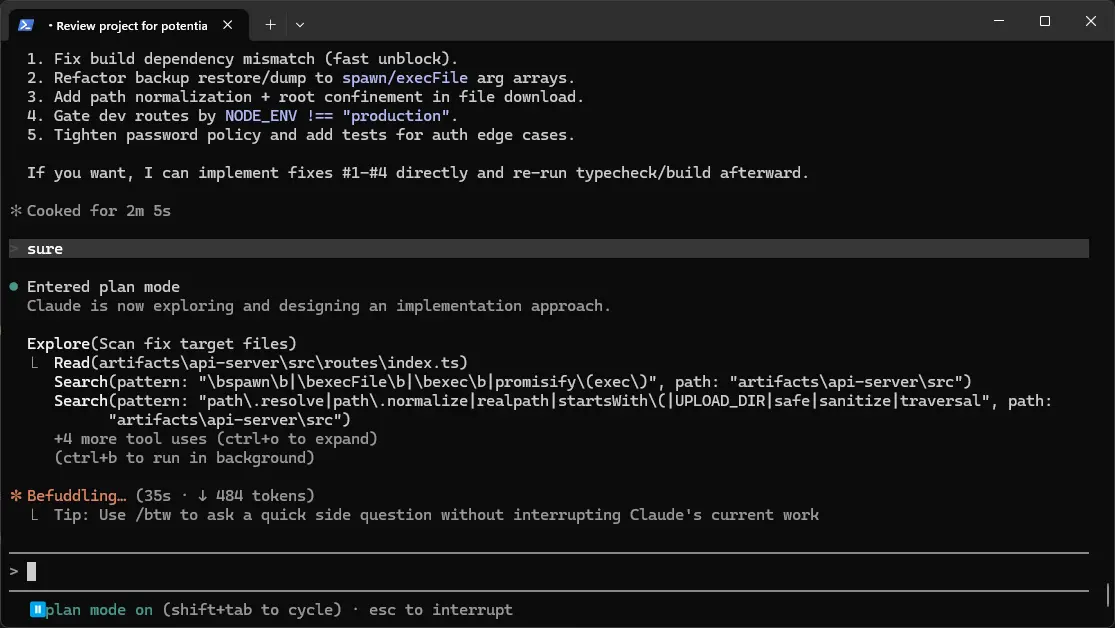Click the Search line with the path\.resolve pattern
This screenshot has height=628, width=1115.
(x=553, y=410)
